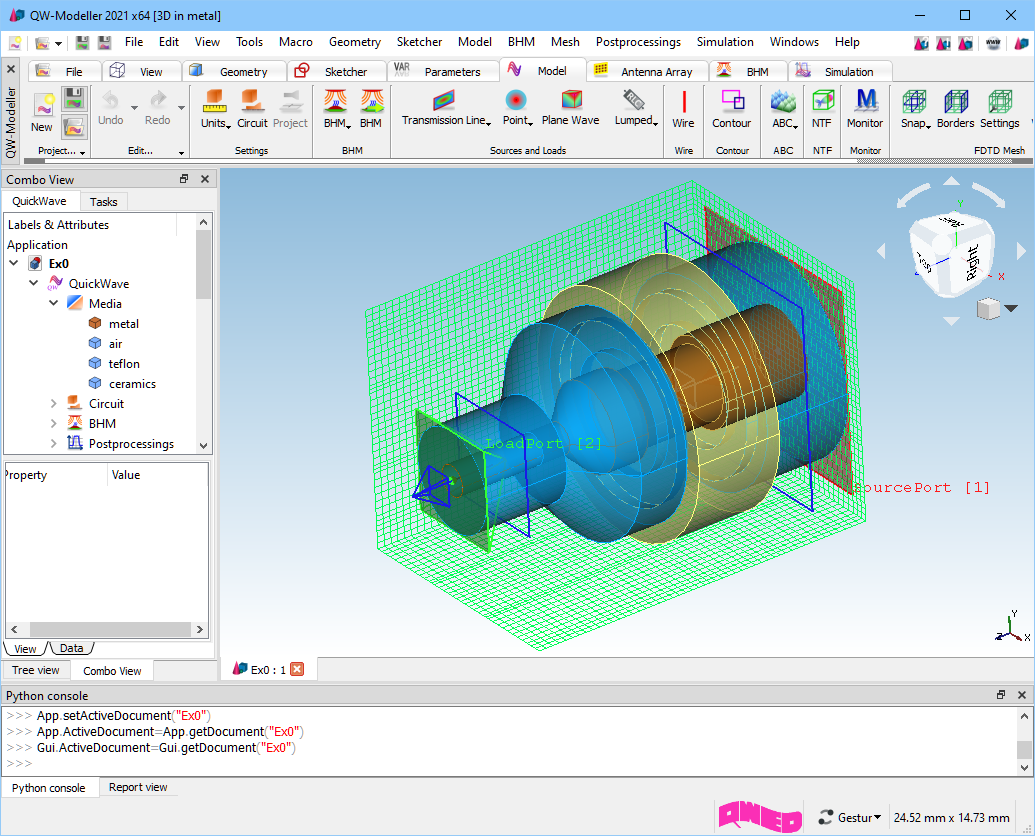Open the Geometry menu in menu bar
This screenshot has height=836, width=1035.
point(354,42)
